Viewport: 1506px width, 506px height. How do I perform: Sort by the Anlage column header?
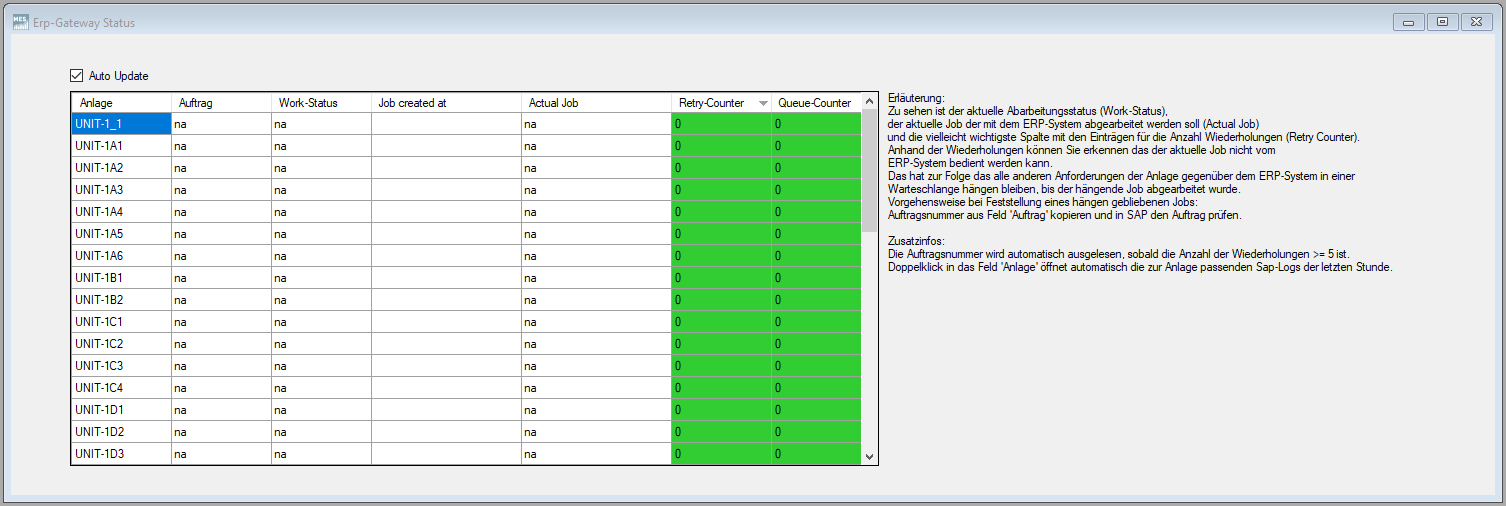point(120,103)
